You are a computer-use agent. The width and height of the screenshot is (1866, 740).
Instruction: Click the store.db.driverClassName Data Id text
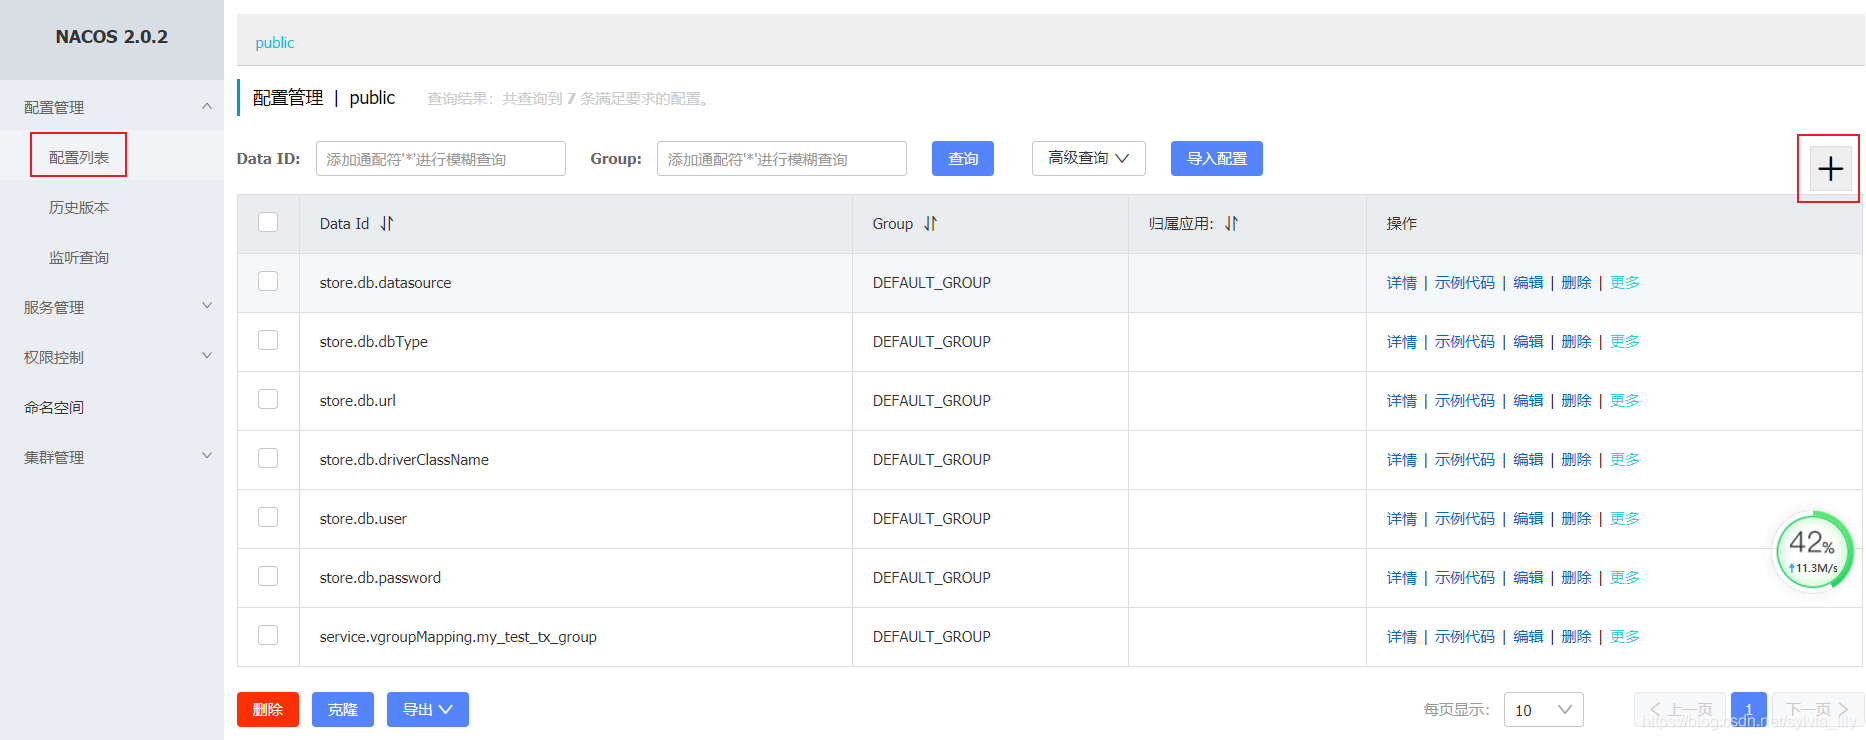click(x=404, y=460)
